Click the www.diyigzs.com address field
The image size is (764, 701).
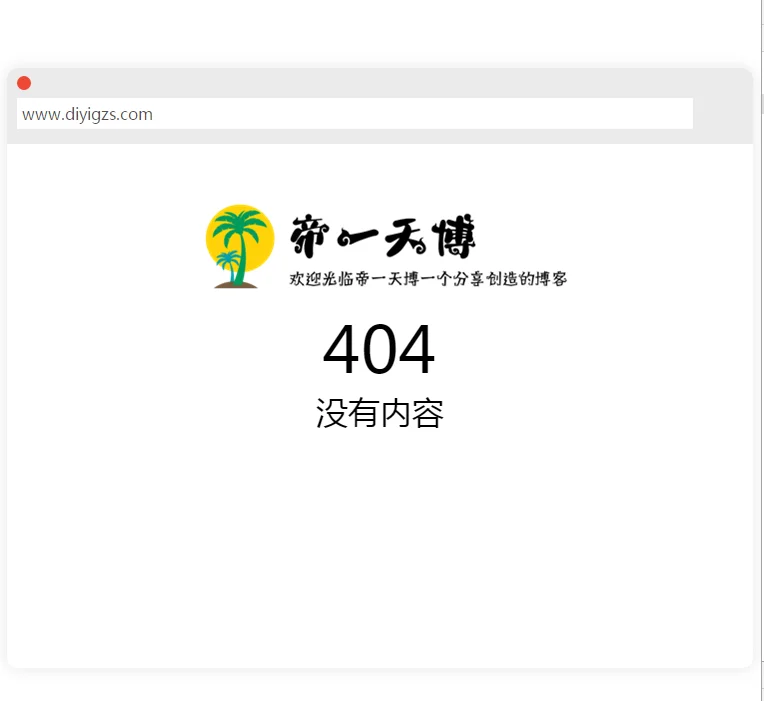pyautogui.click(x=355, y=114)
